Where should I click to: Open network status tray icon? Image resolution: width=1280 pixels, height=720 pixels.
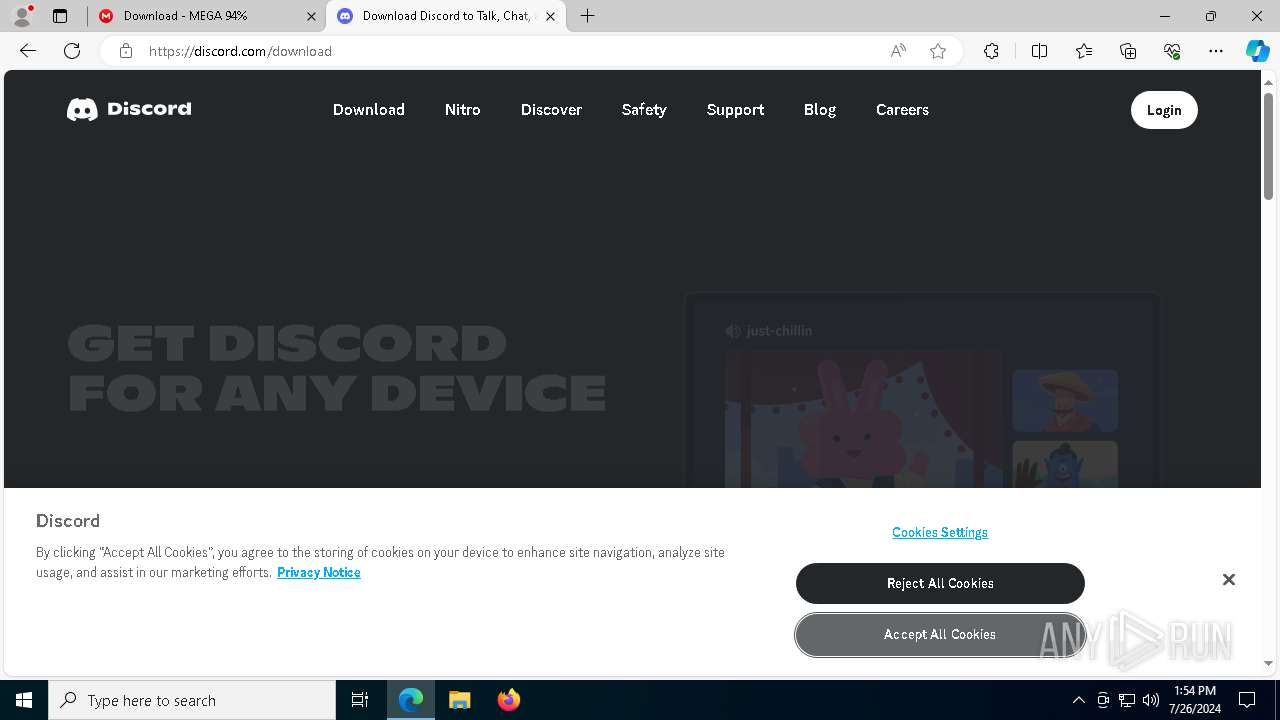[x=1127, y=700]
